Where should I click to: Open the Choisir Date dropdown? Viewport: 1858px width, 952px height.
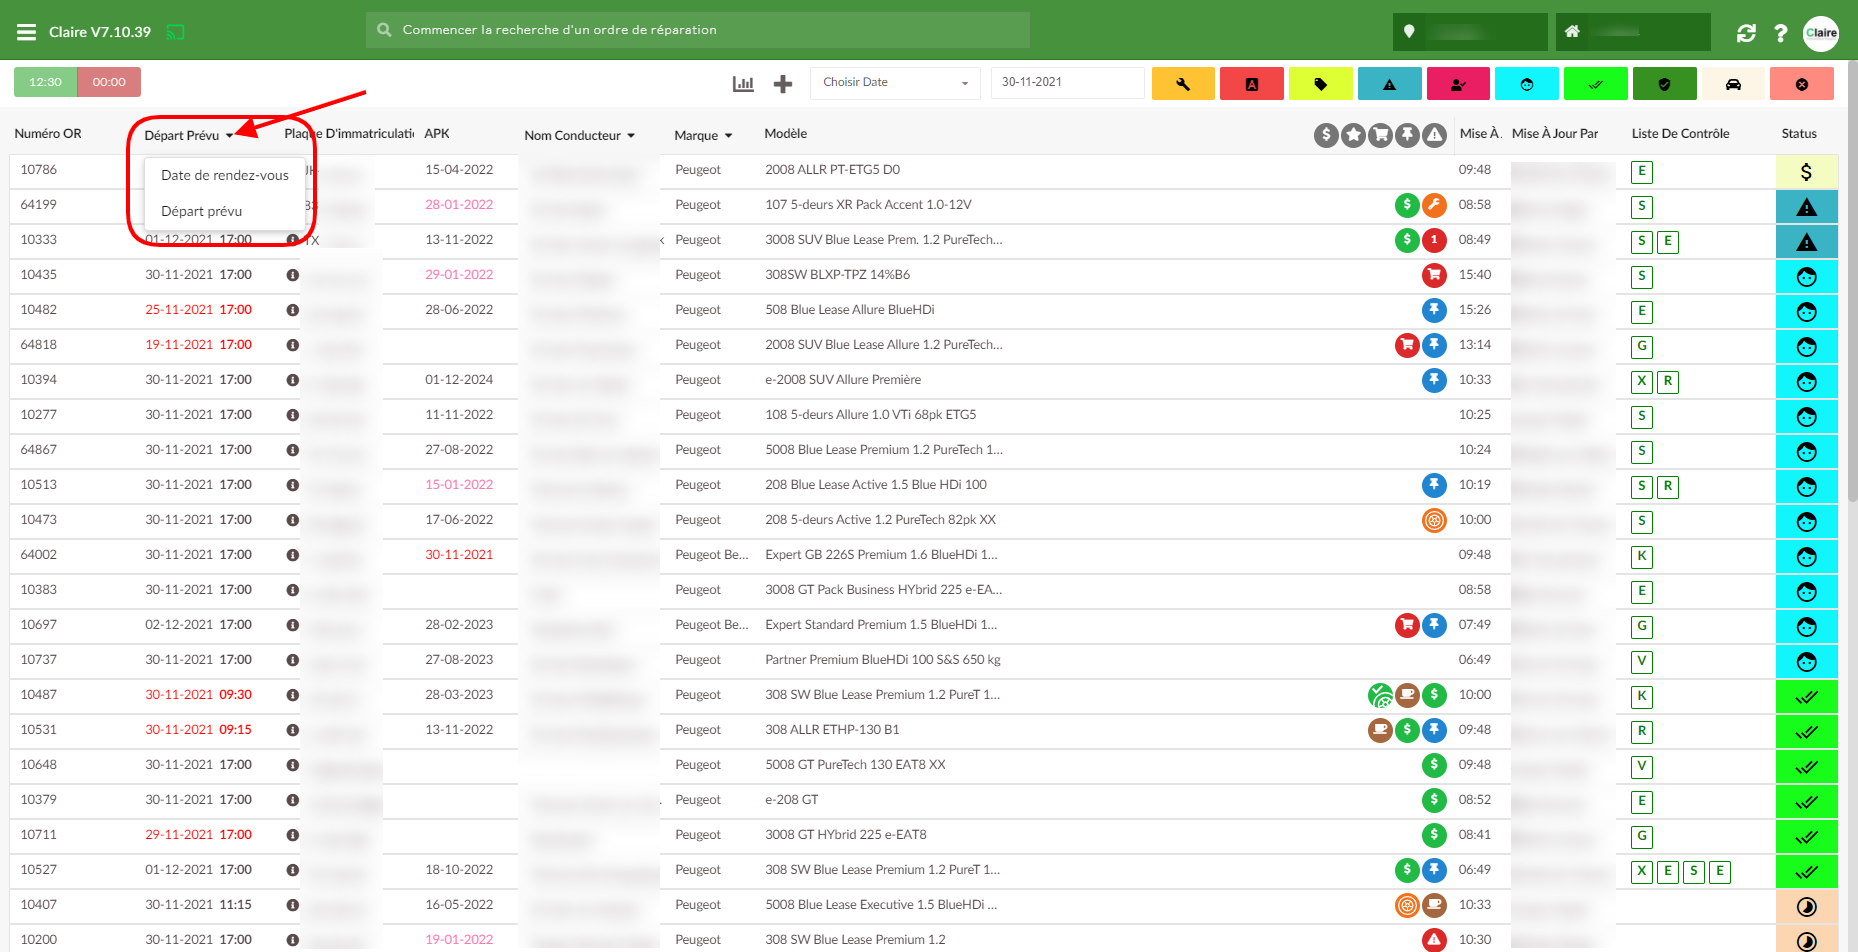895,83
